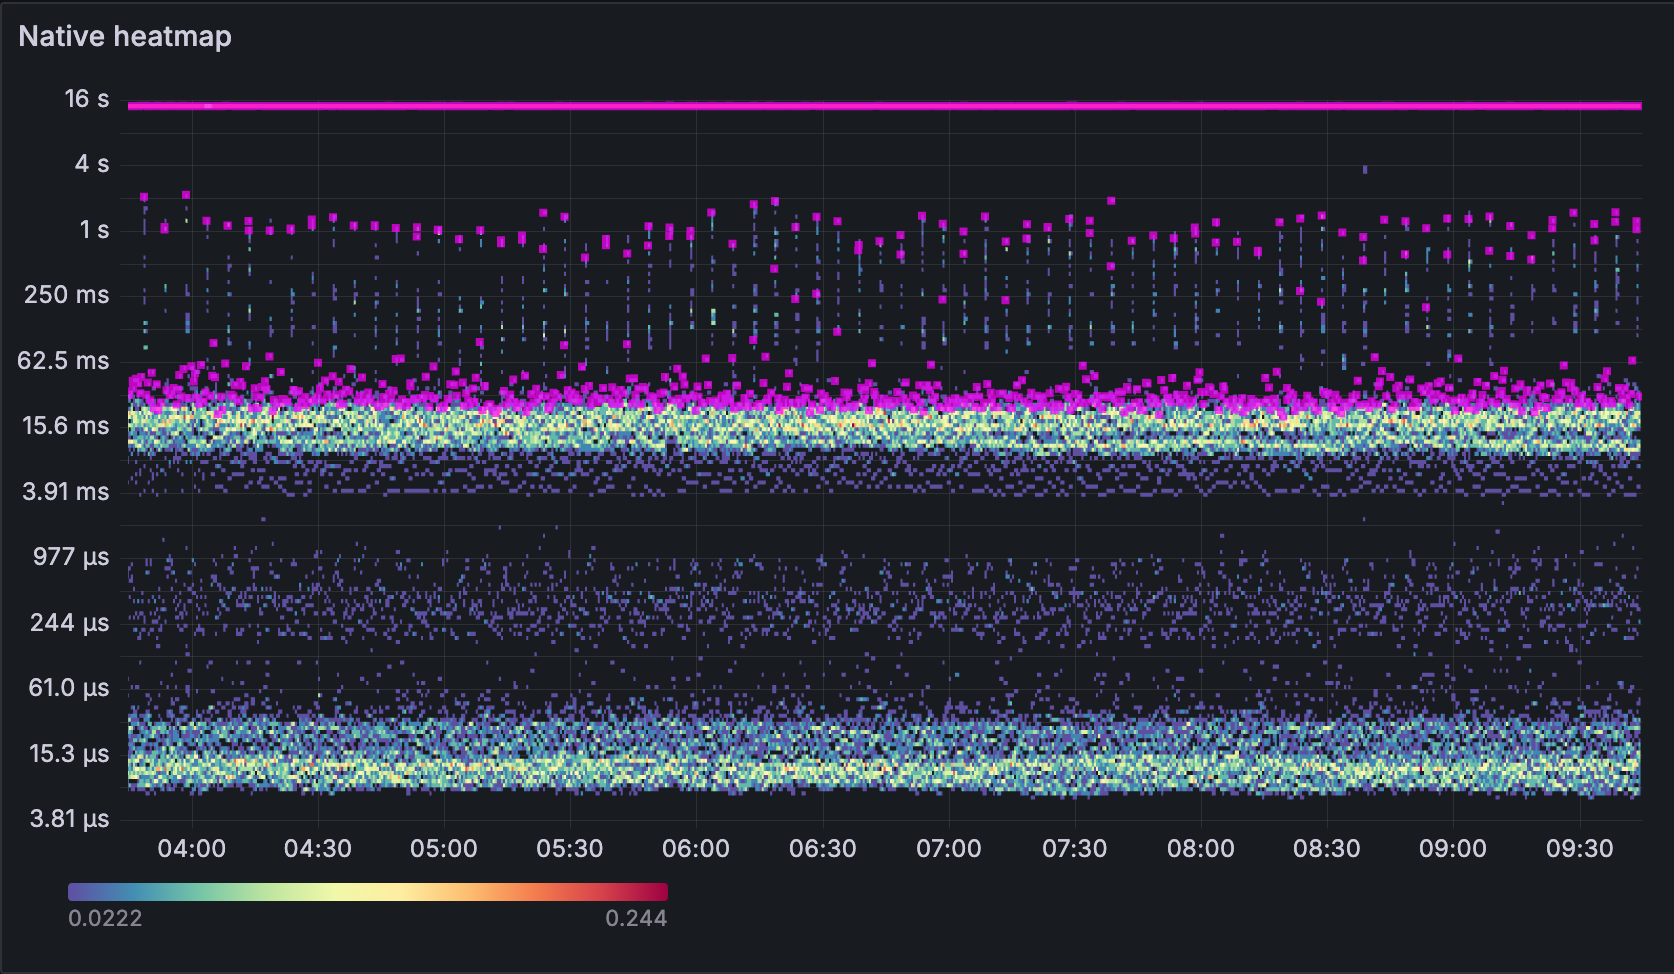Click the 08:00 tick on time axis
The height and width of the screenshot is (974, 1674).
1201,849
